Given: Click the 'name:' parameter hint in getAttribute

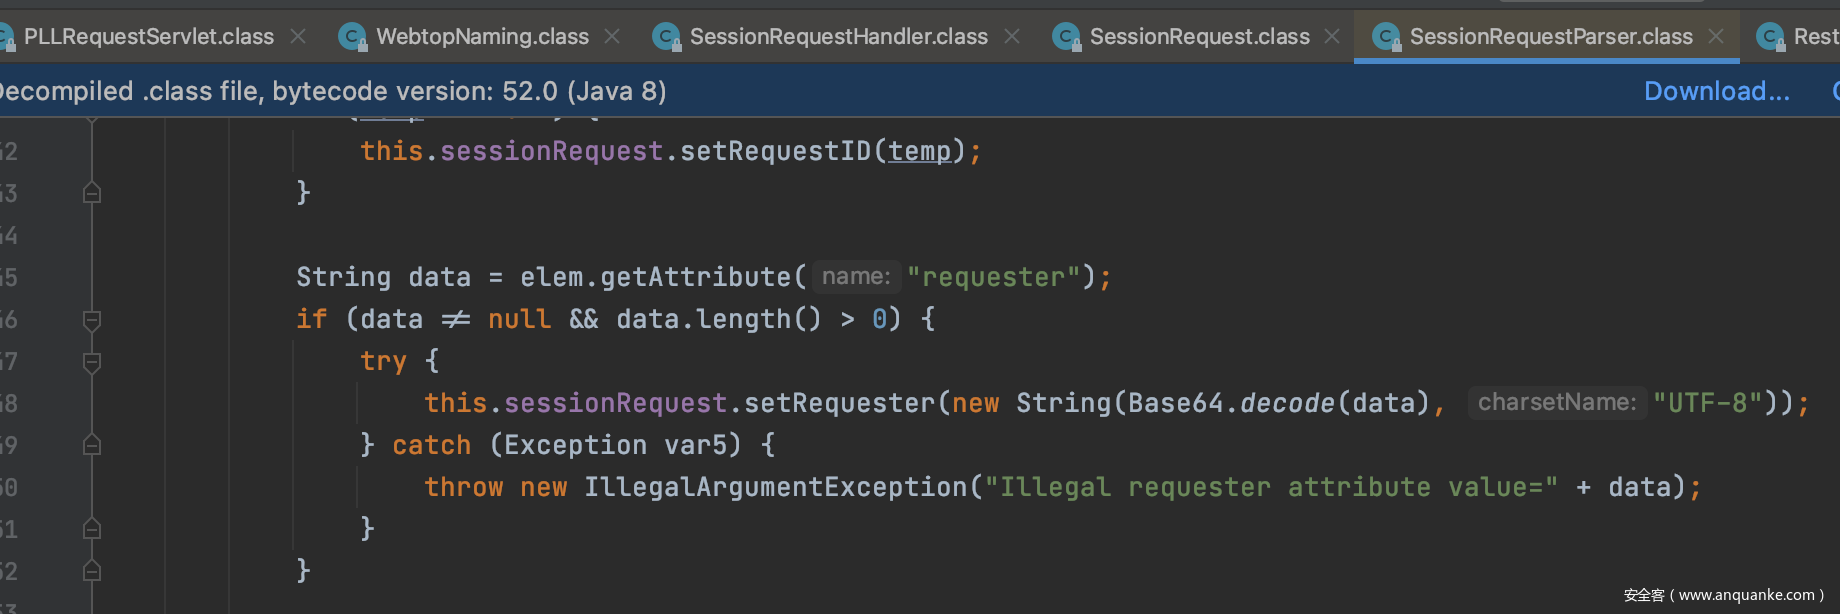Looking at the screenshot, I should point(856,277).
